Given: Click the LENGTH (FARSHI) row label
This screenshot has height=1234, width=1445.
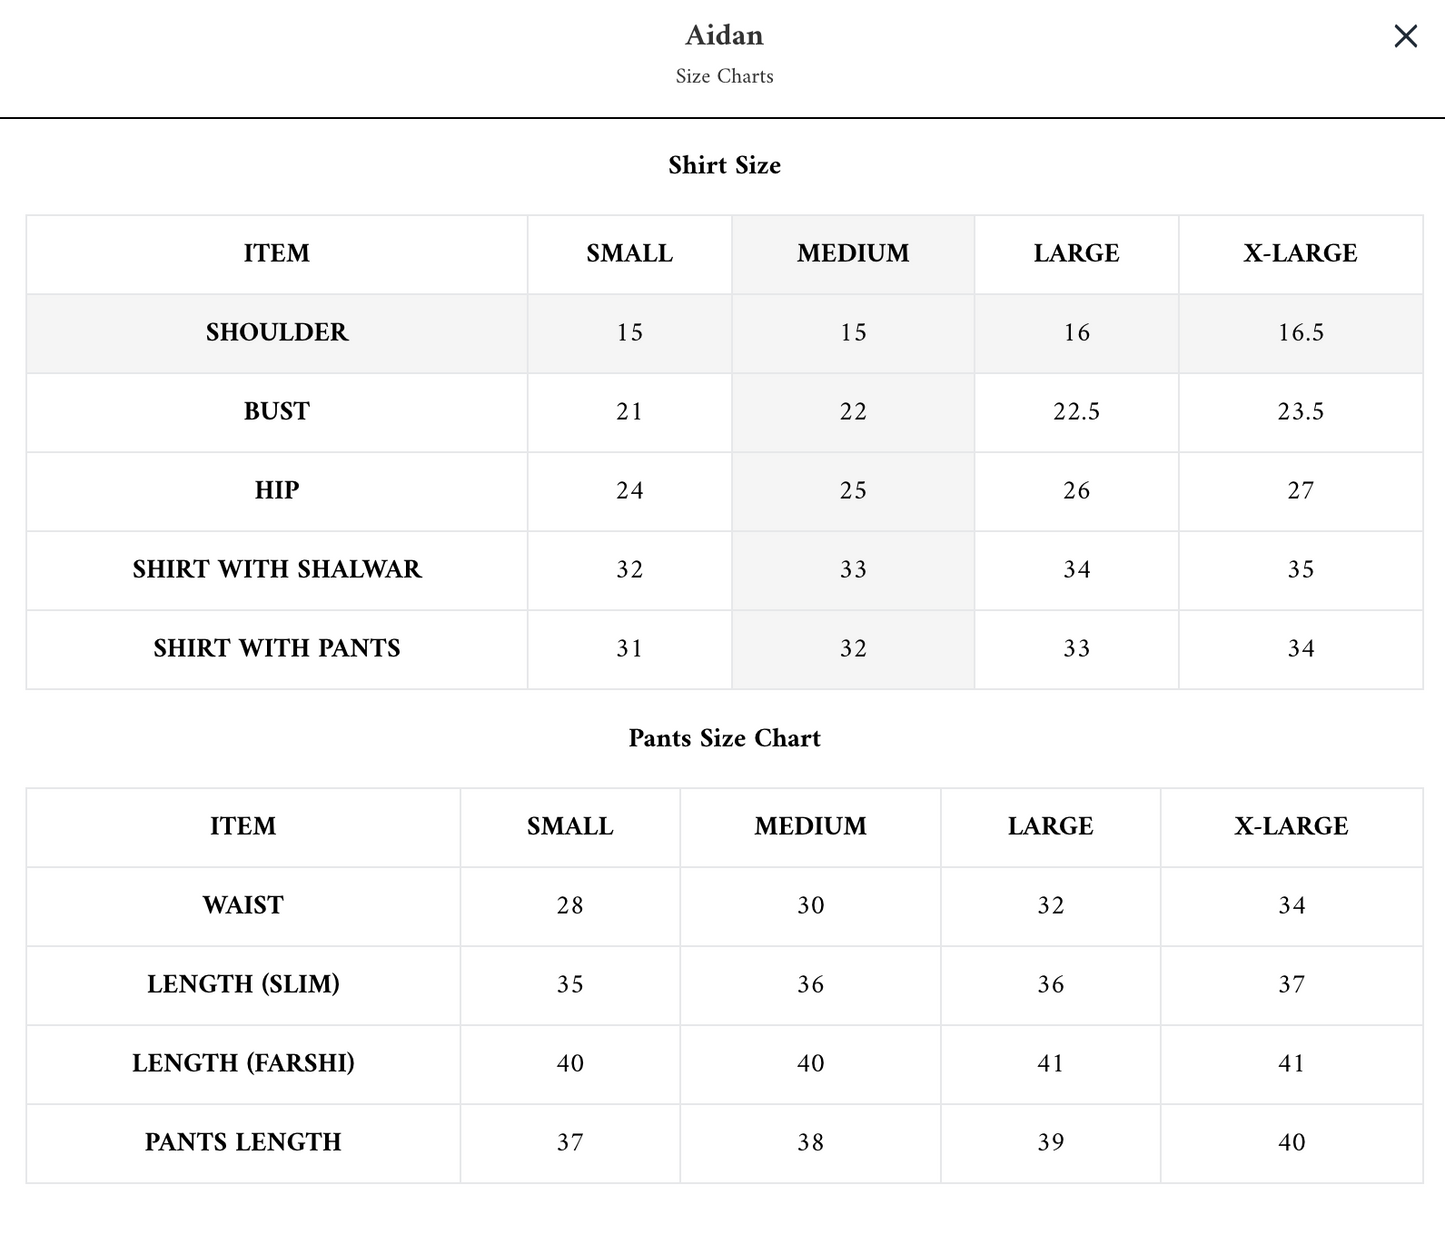Looking at the screenshot, I should tap(243, 1063).
